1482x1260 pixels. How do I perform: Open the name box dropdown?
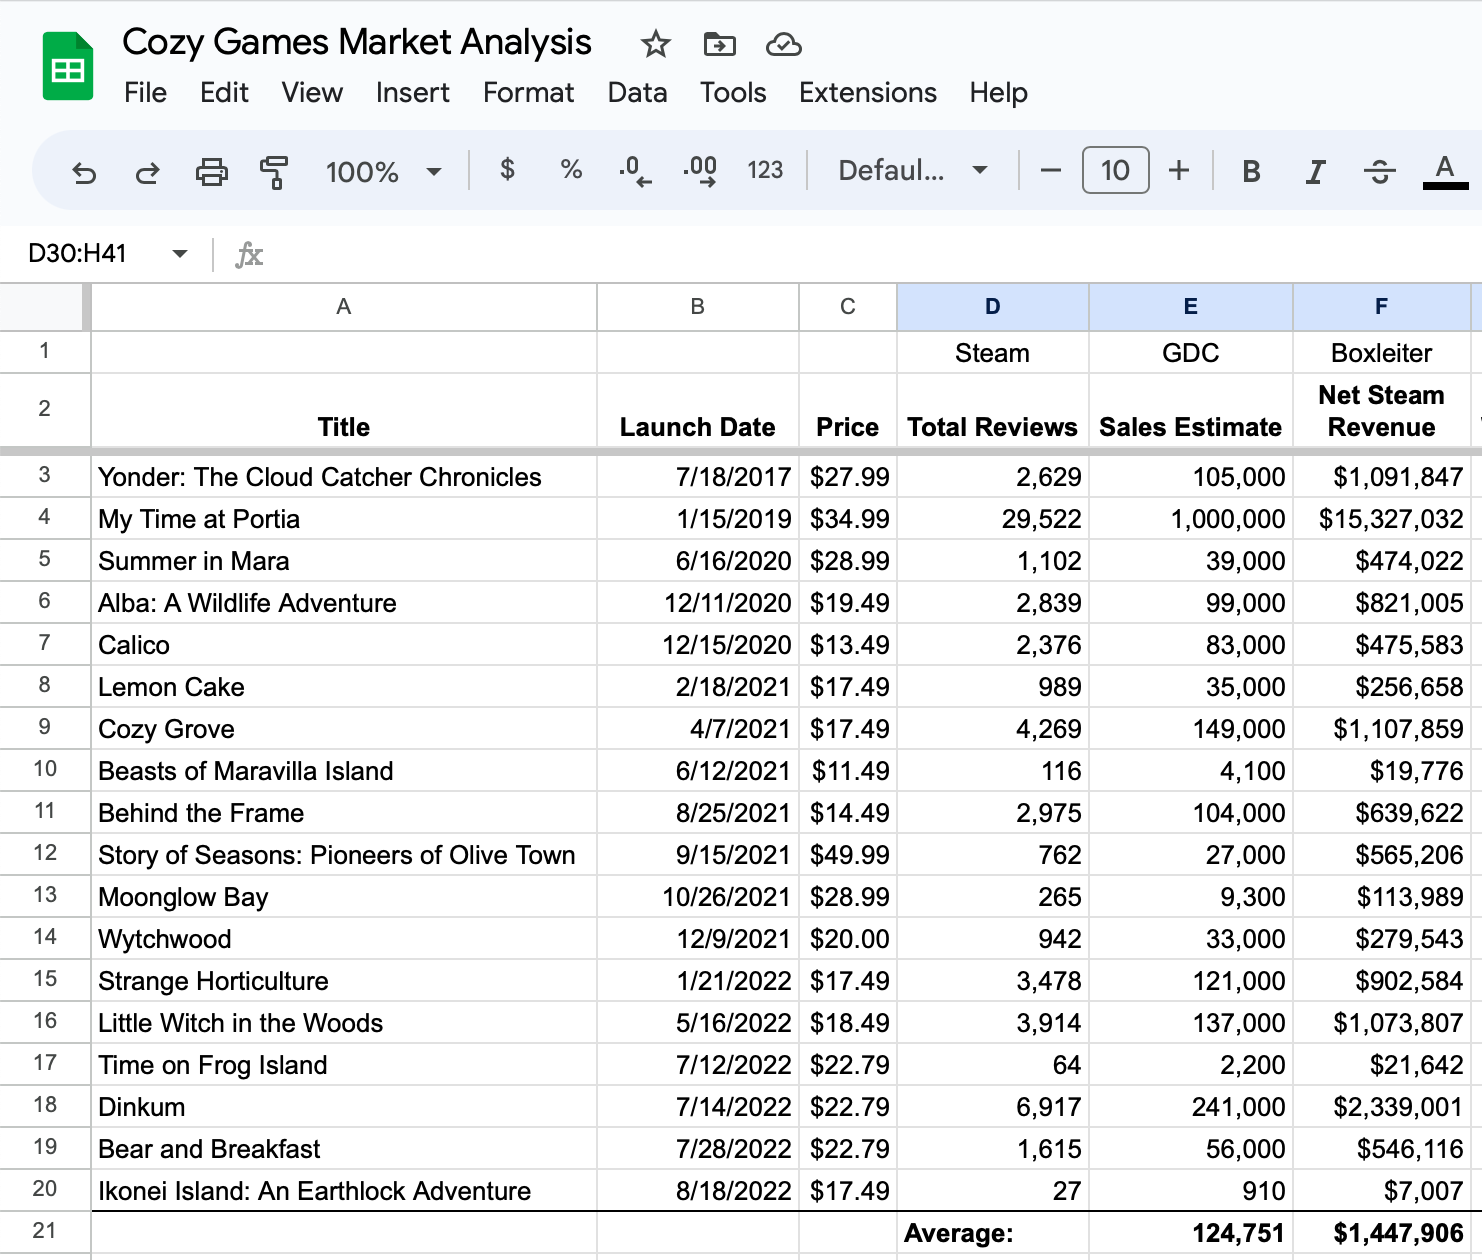click(179, 253)
